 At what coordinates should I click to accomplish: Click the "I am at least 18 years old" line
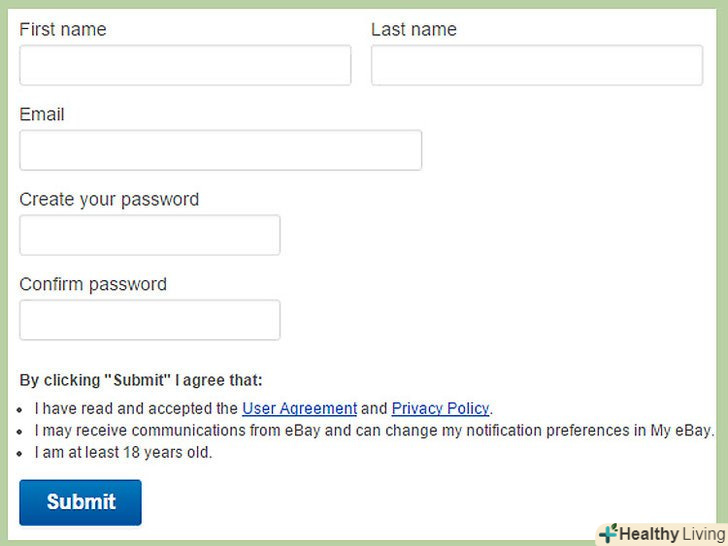(x=123, y=452)
